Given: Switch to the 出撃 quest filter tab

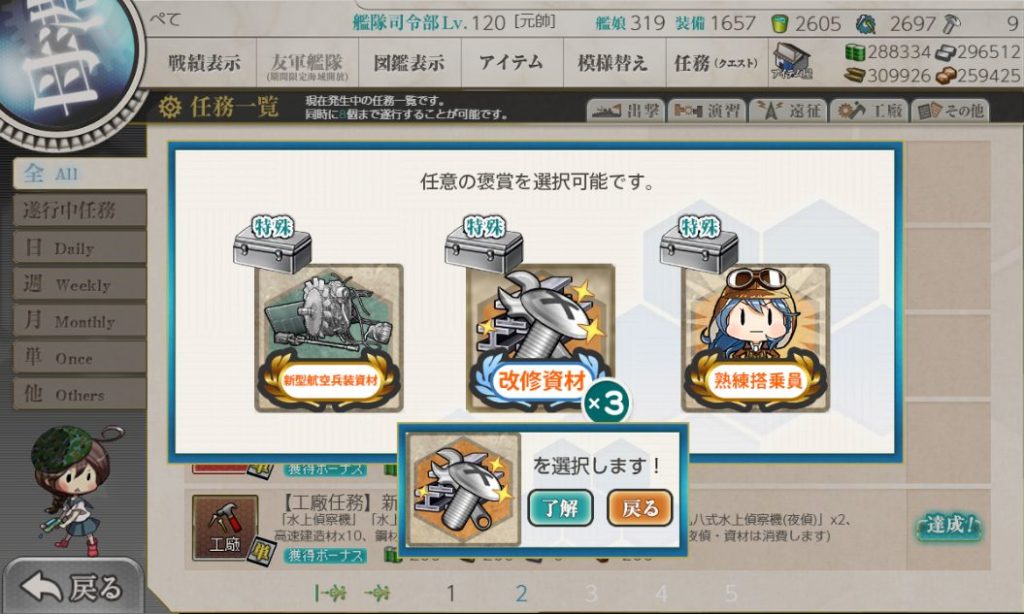Looking at the screenshot, I should [x=626, y=111].
